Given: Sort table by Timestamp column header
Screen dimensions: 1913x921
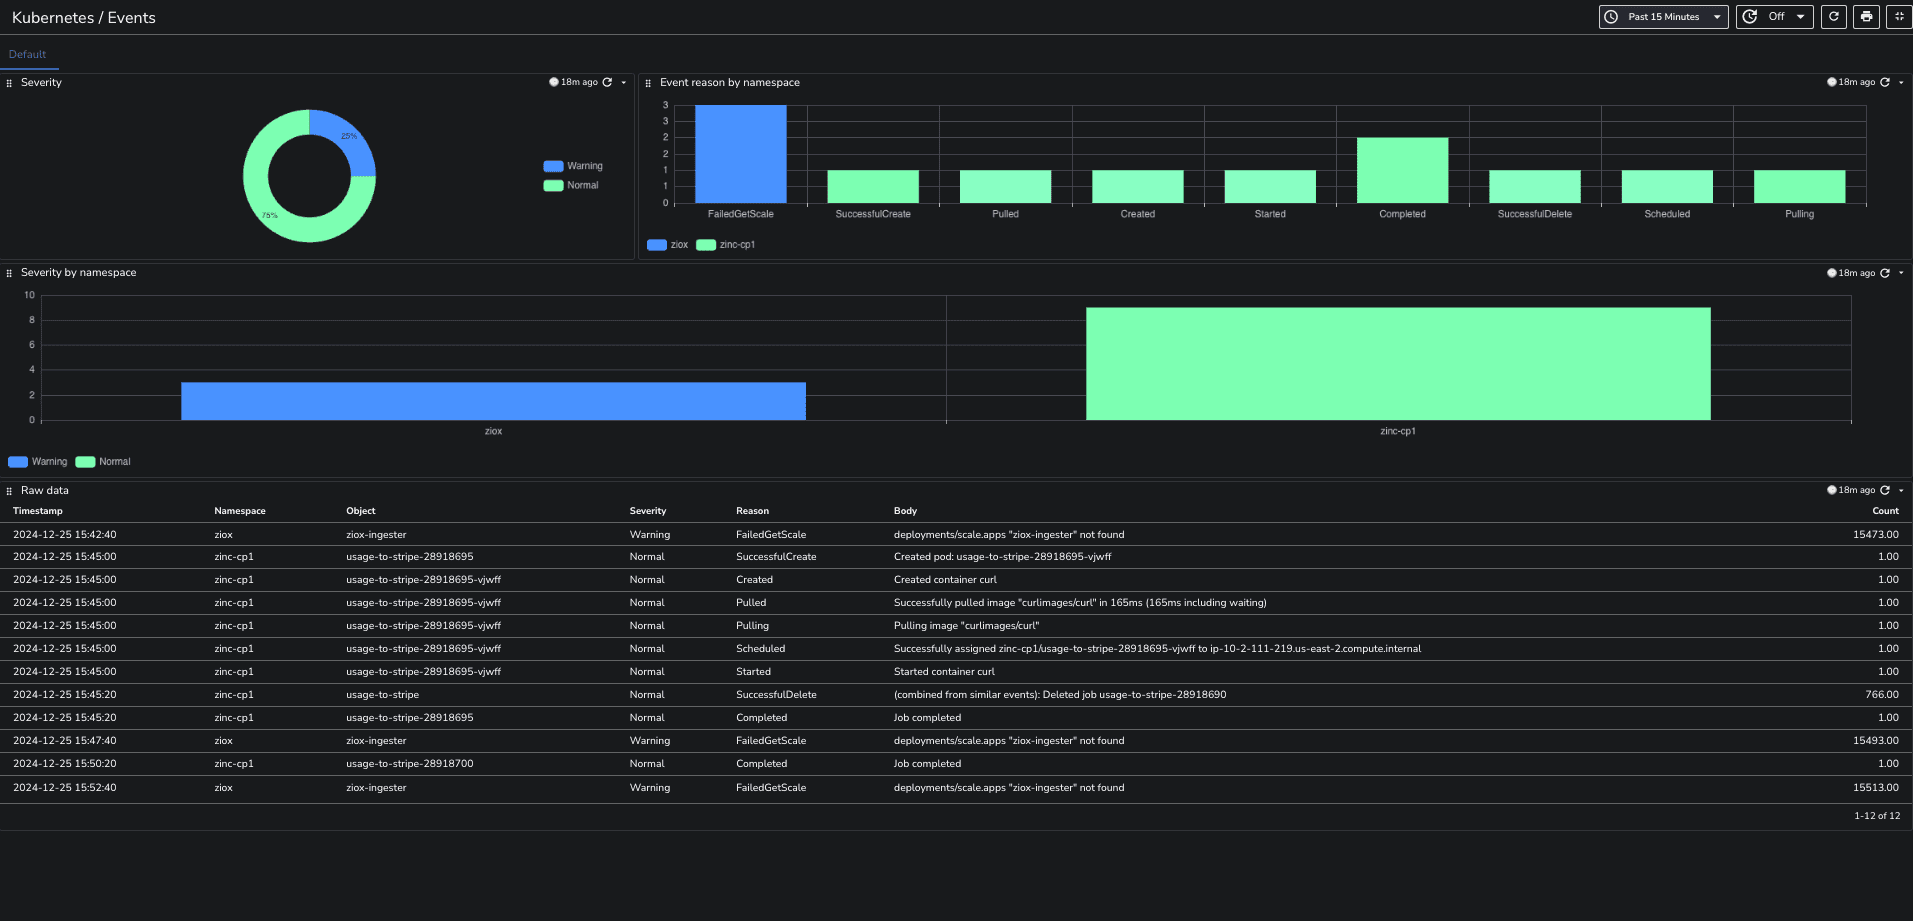Looking at the screenshot, I should (x=38, y=511).
